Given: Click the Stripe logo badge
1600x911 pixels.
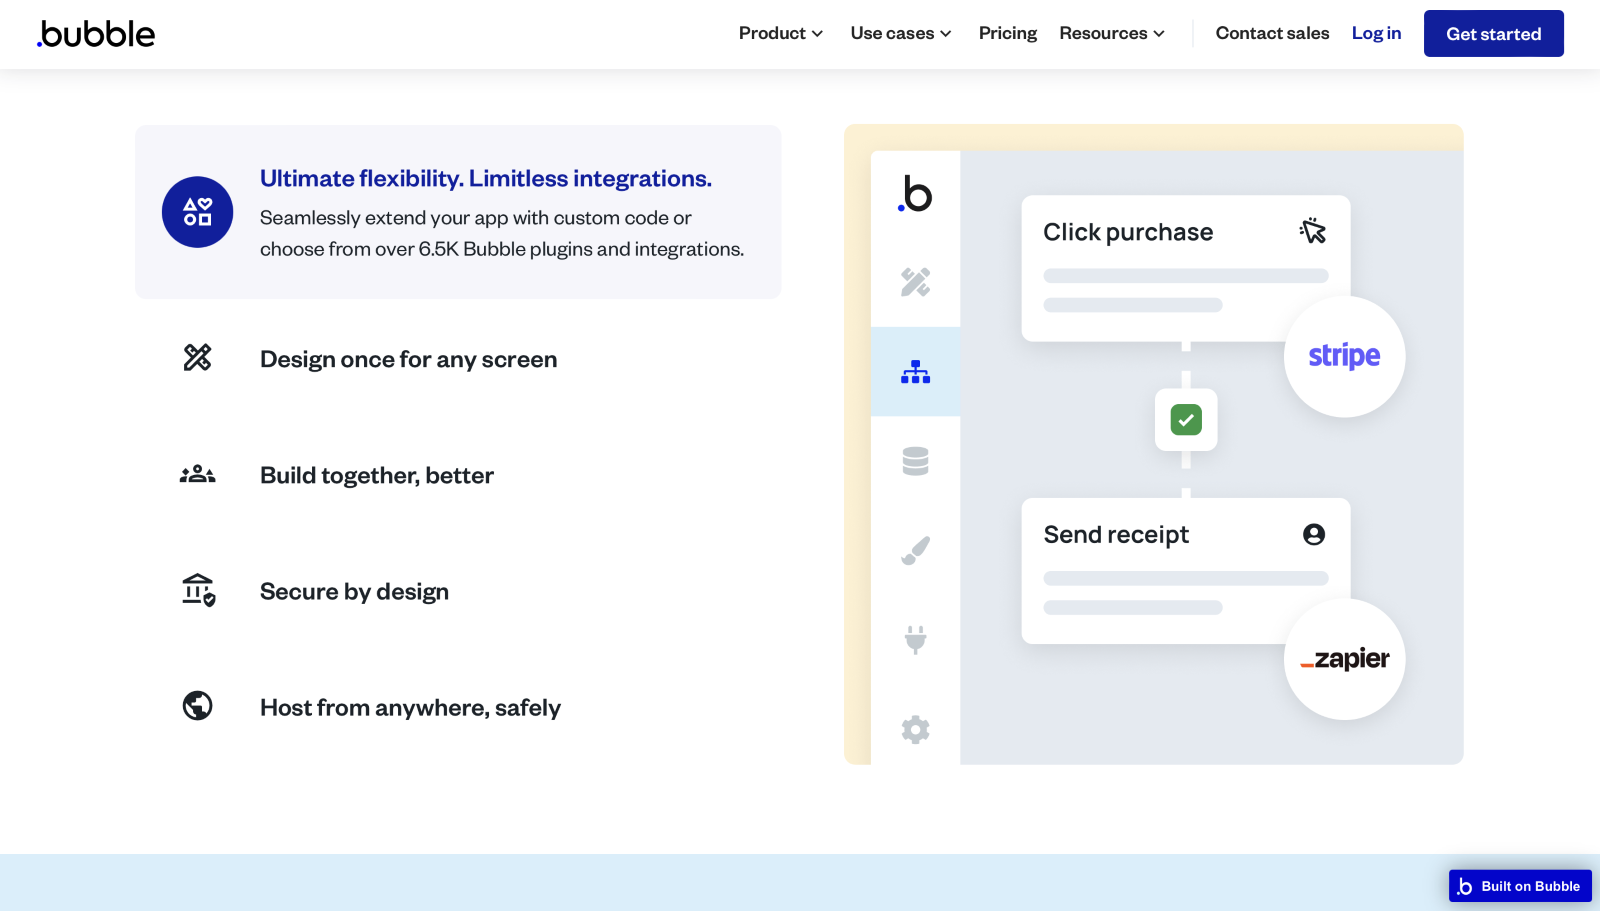Looking at the screenshot, I should 1345,356.
